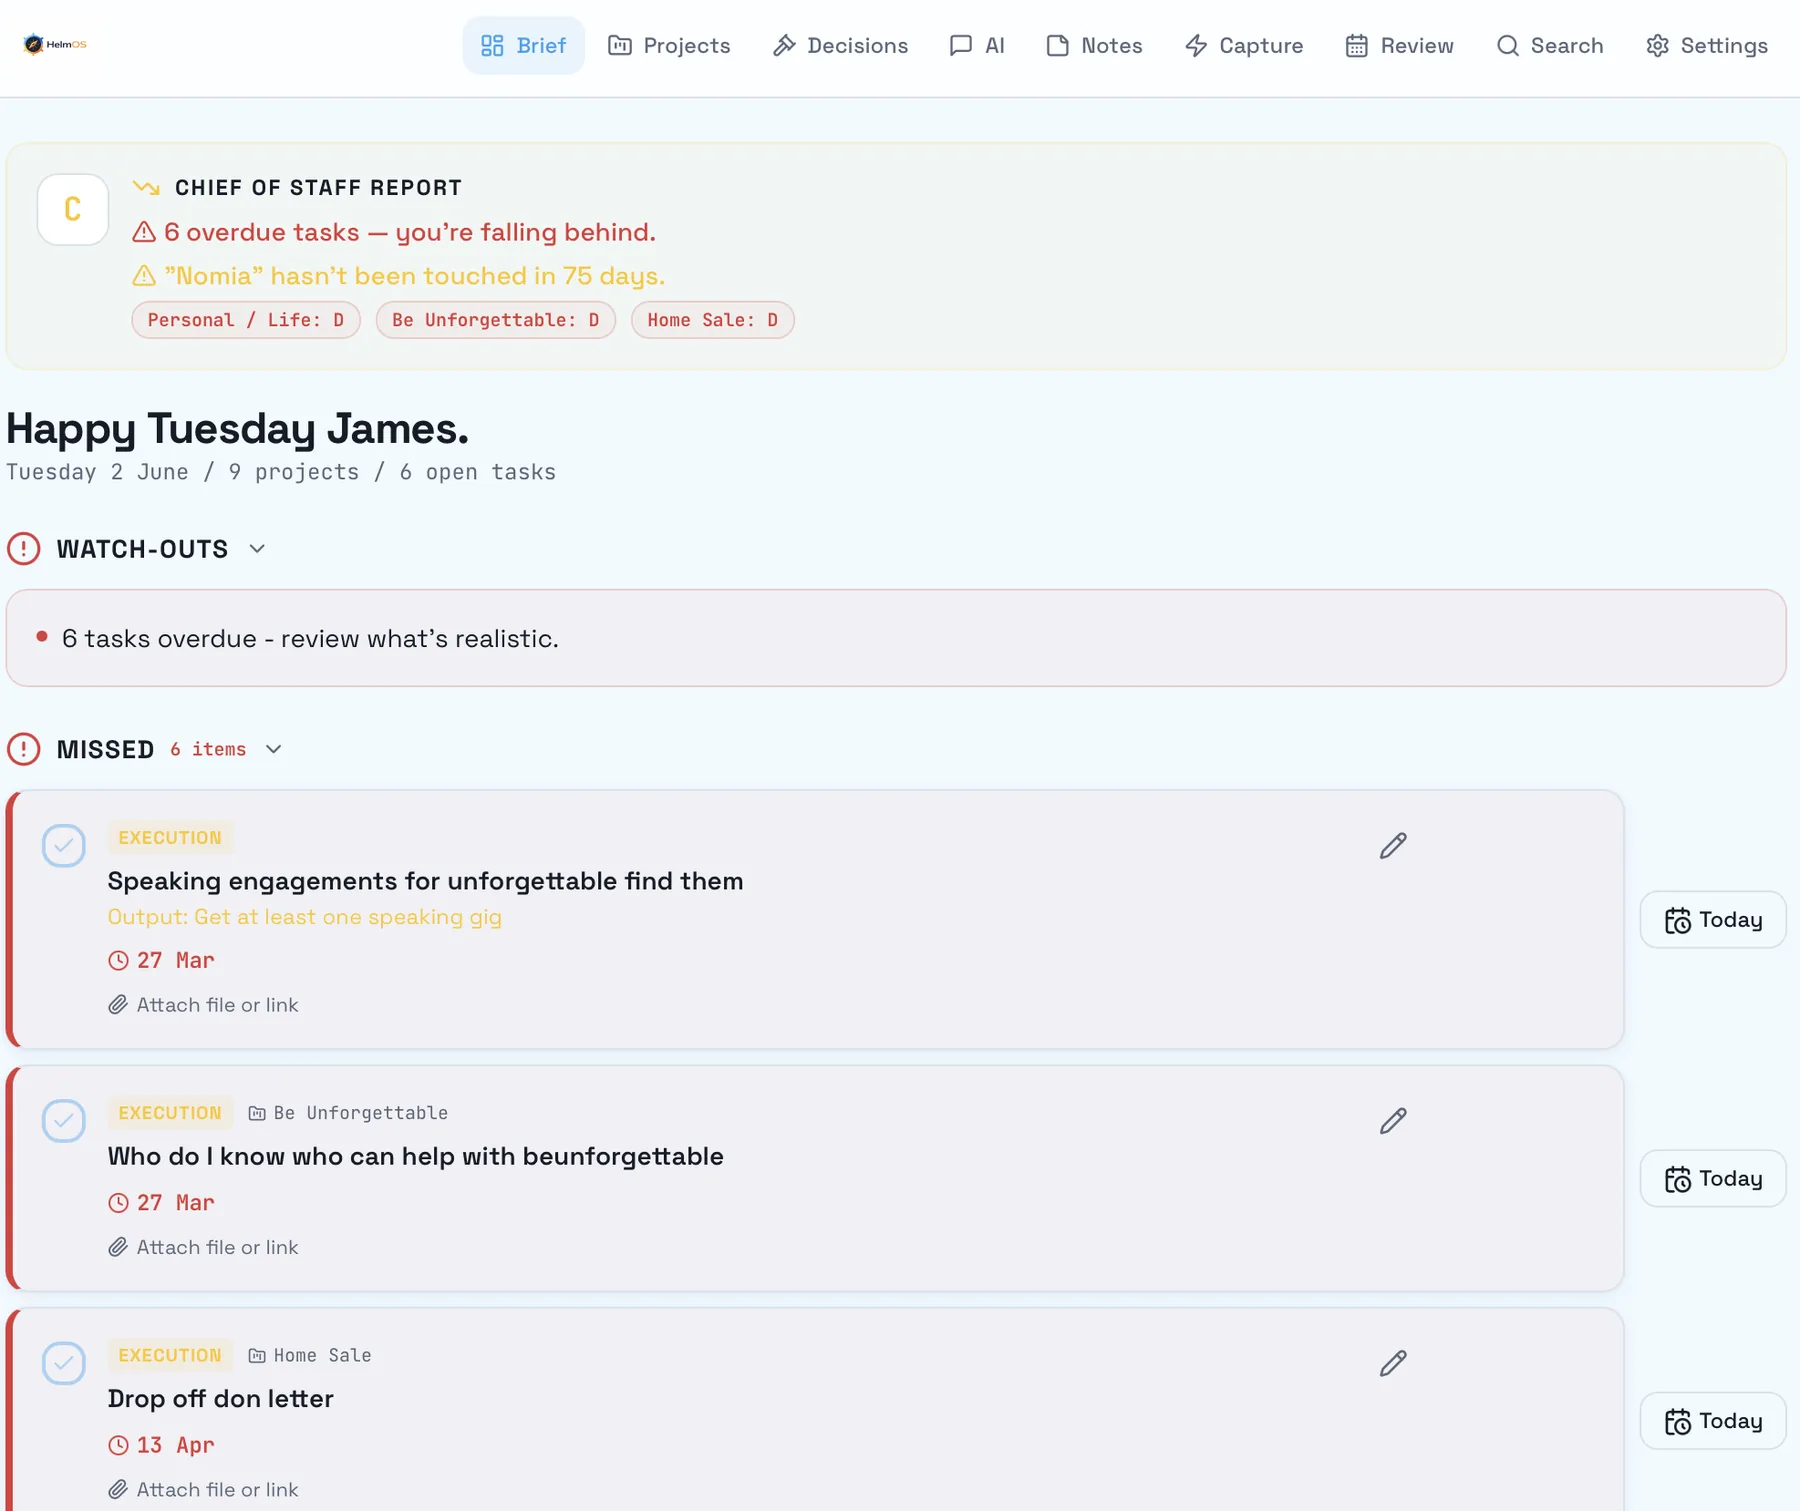
Task: Click the red warning icon beside 6 overdue tasks
Action: [x=144, y=232]
